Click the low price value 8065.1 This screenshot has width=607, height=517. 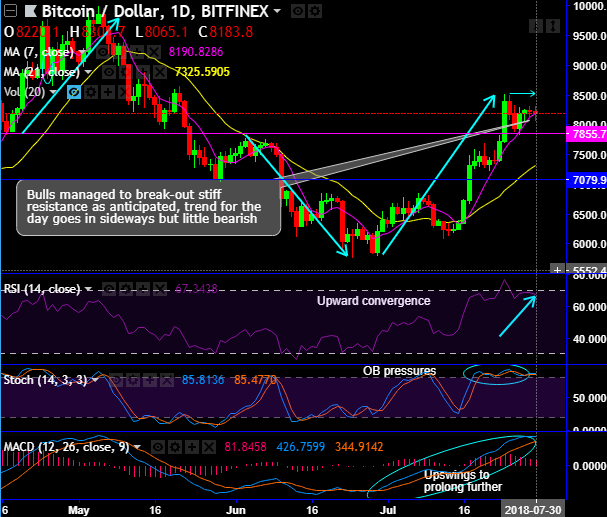pyautogui.click(x=166, y=32)
